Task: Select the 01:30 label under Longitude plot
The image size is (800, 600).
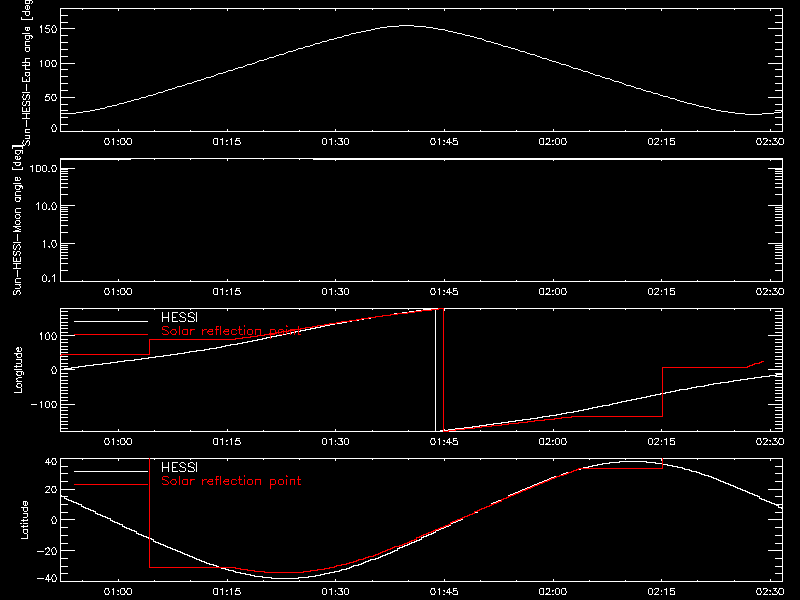Action: tap(336, 441)
